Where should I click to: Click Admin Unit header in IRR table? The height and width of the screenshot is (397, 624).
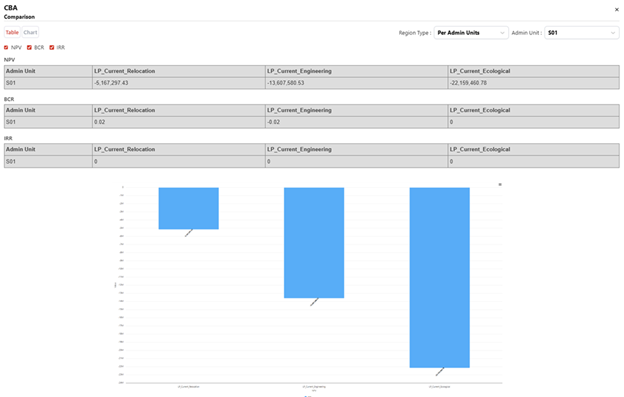click(x=21, y=149)
